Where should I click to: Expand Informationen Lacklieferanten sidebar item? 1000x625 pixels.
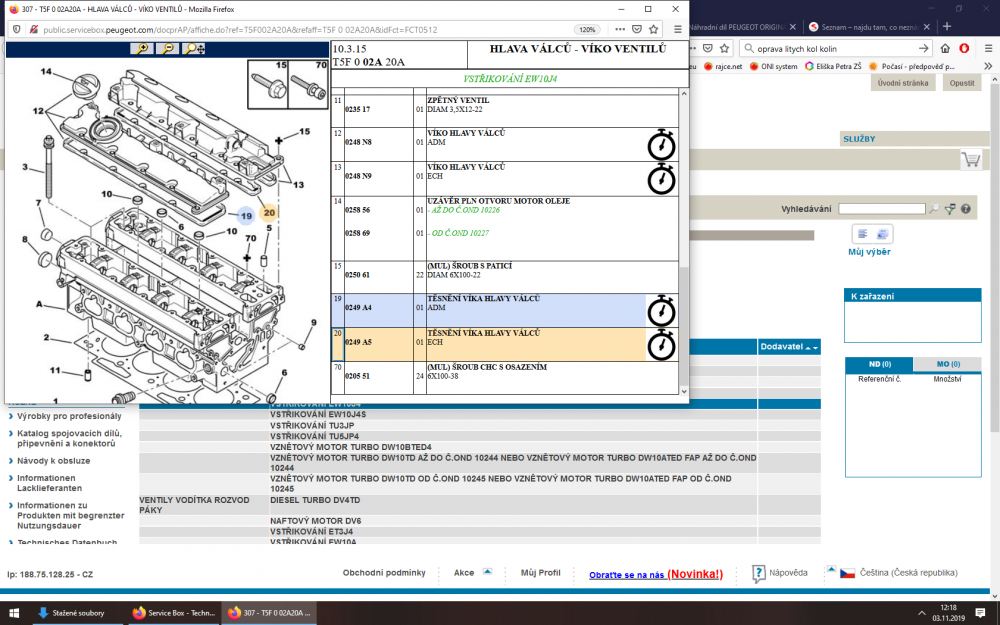50,483
